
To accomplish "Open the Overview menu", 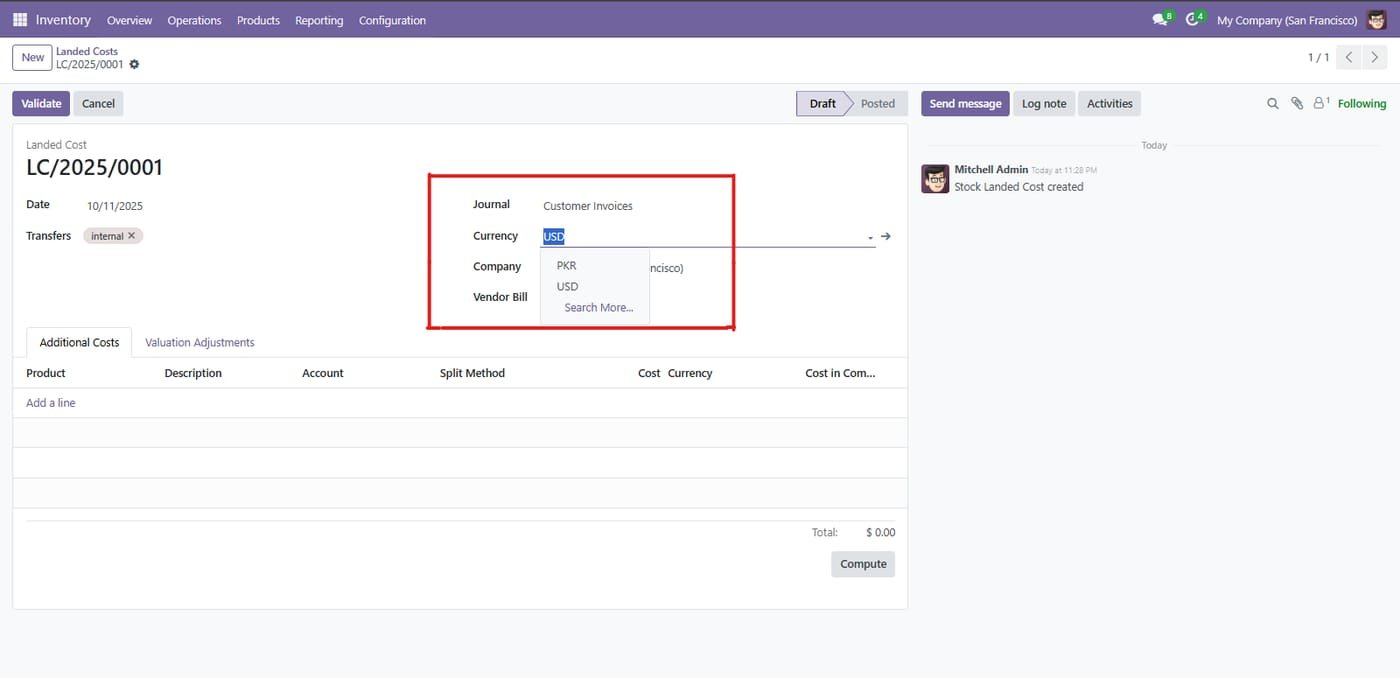I will click(129, 20).
